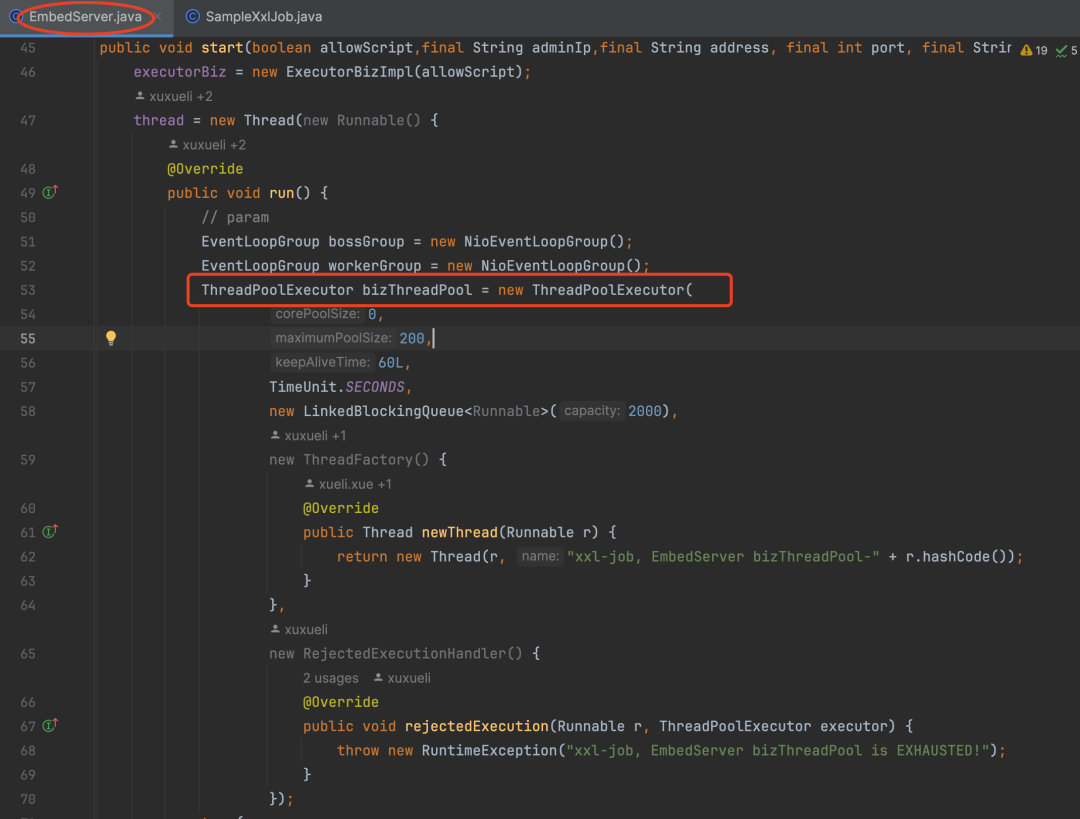Viewport: 1080px width, 819px height.
Task: Click "ThreadFactory" on line 59
Action: pyautogui.click(x=358, y=459)
